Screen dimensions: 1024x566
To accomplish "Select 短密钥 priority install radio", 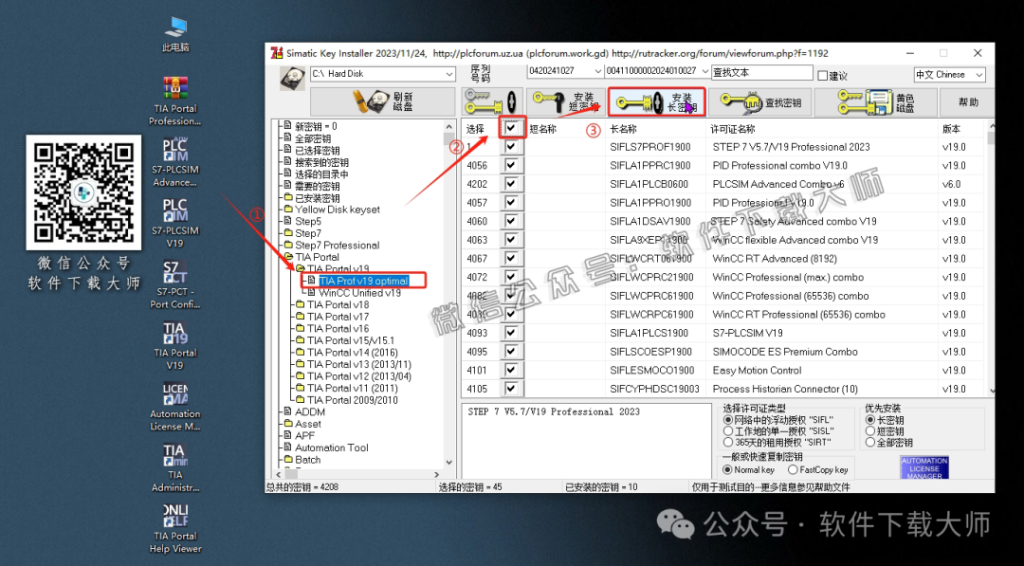I will tap(869, 431).
